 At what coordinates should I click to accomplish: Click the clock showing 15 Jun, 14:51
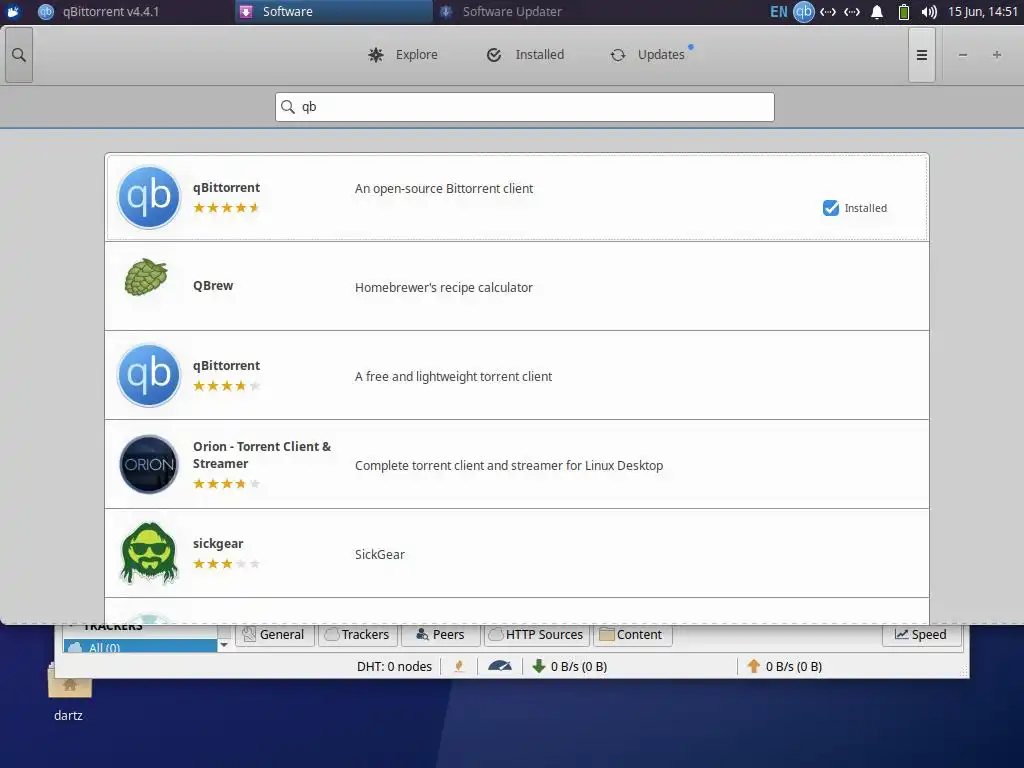pyautogui.click(x=982, y=12)
